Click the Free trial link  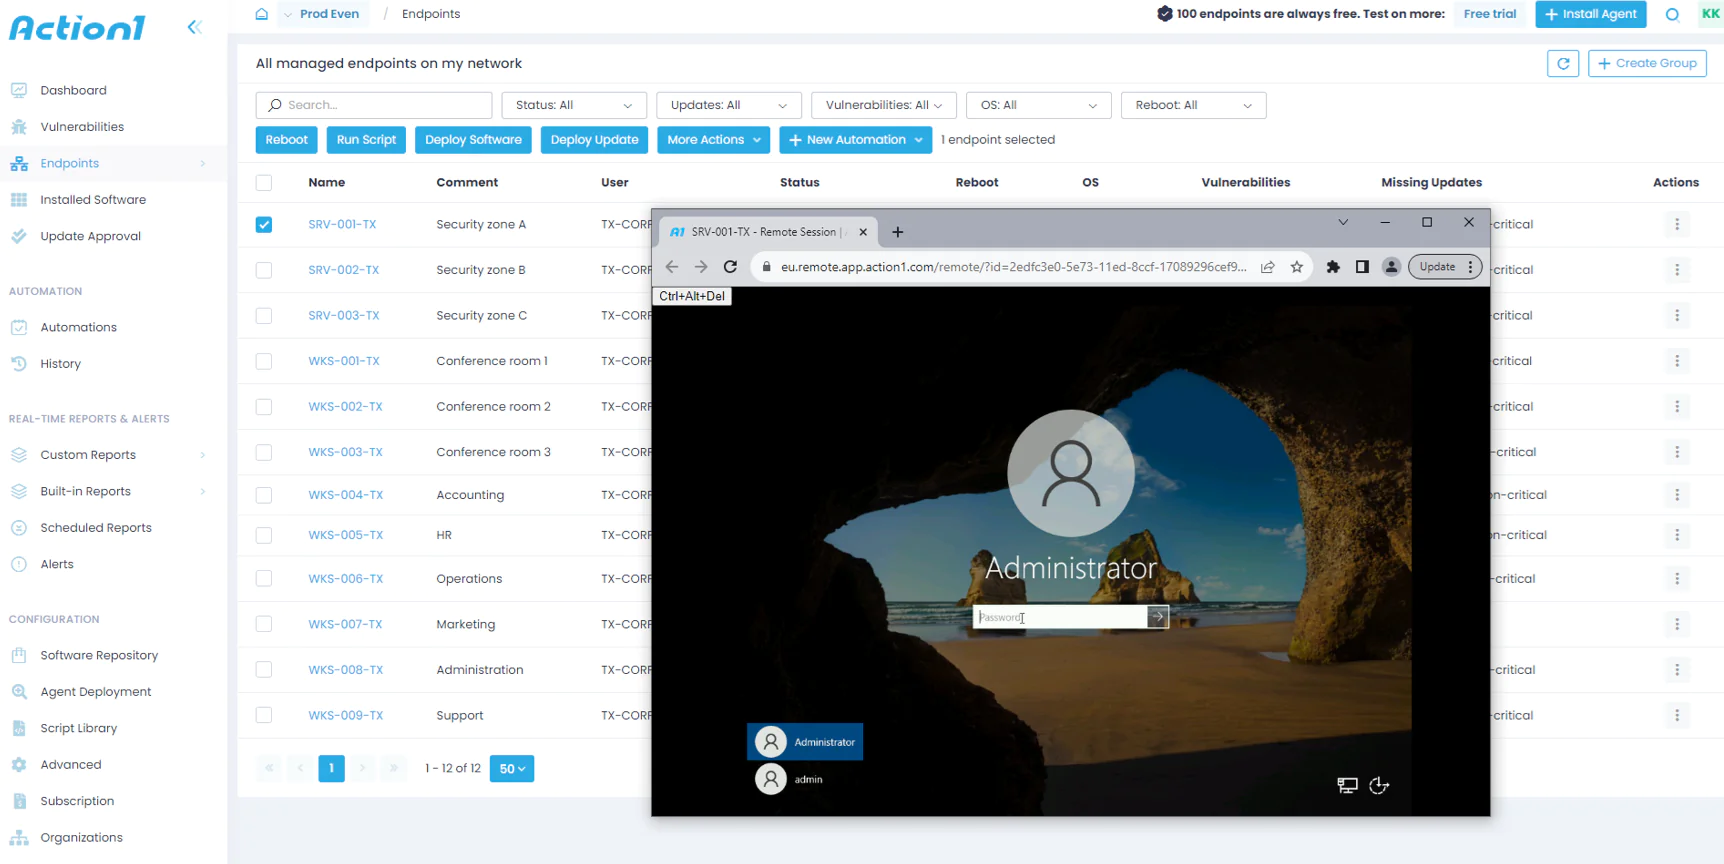tap(1490, 14)
